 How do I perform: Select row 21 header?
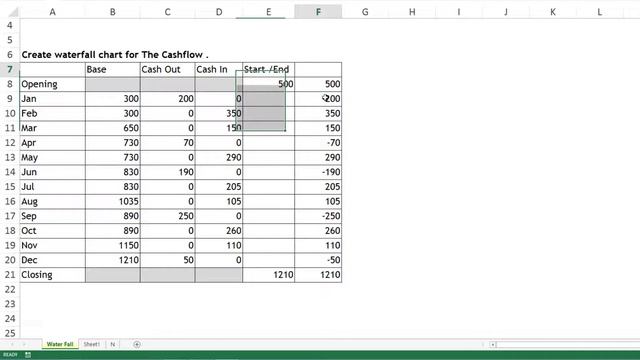pos(10,275)
